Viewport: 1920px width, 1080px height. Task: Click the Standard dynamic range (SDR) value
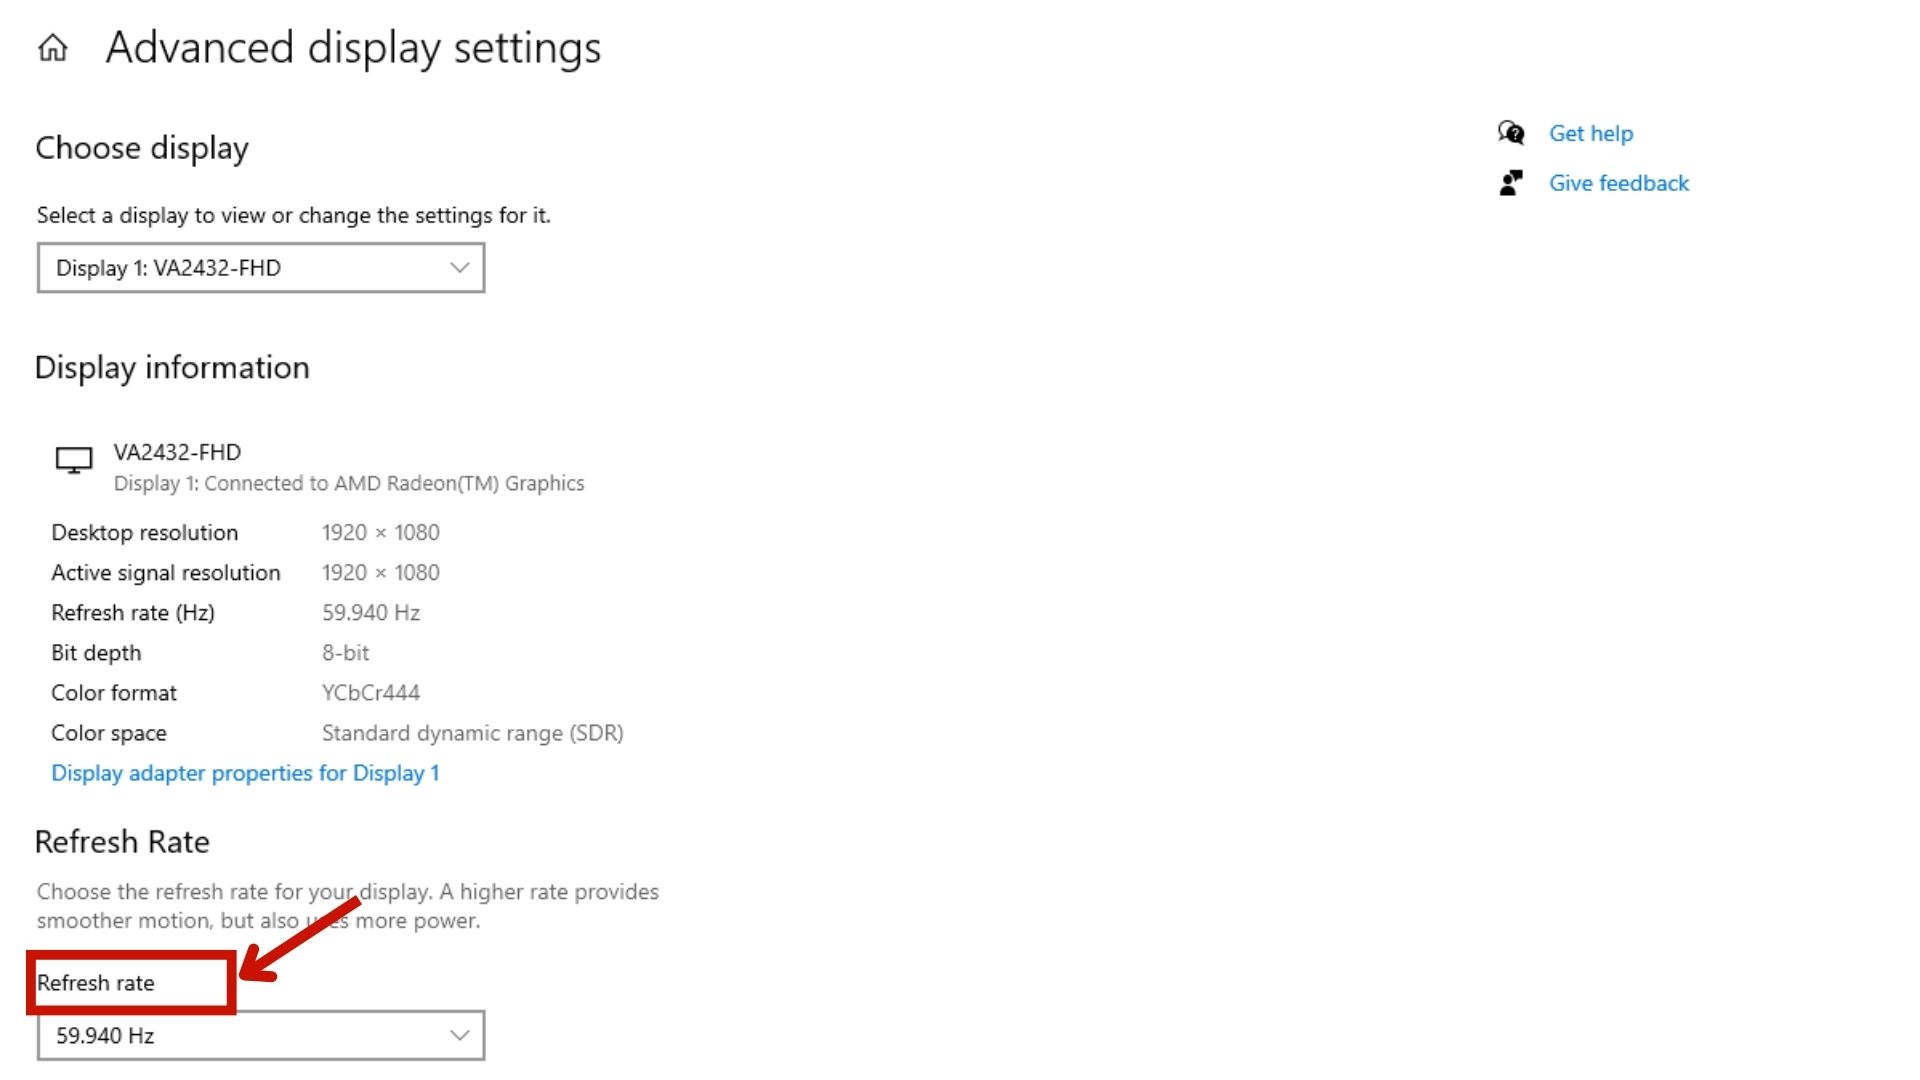(x=472, y=733)
